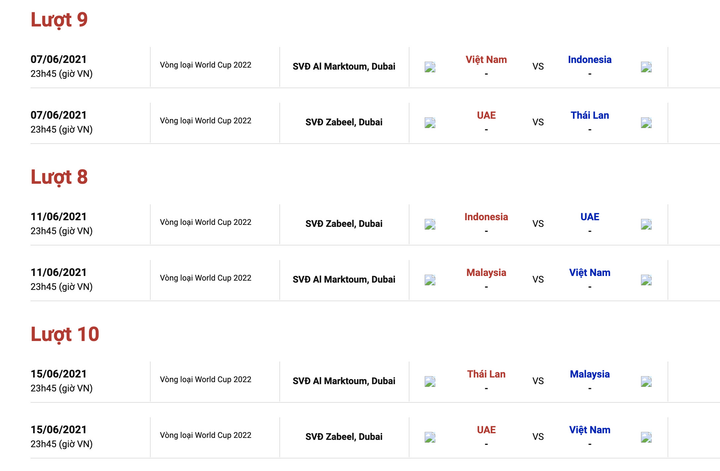Click Indonesia flag icon in the Indonesia–UAE match

point(430,224)
